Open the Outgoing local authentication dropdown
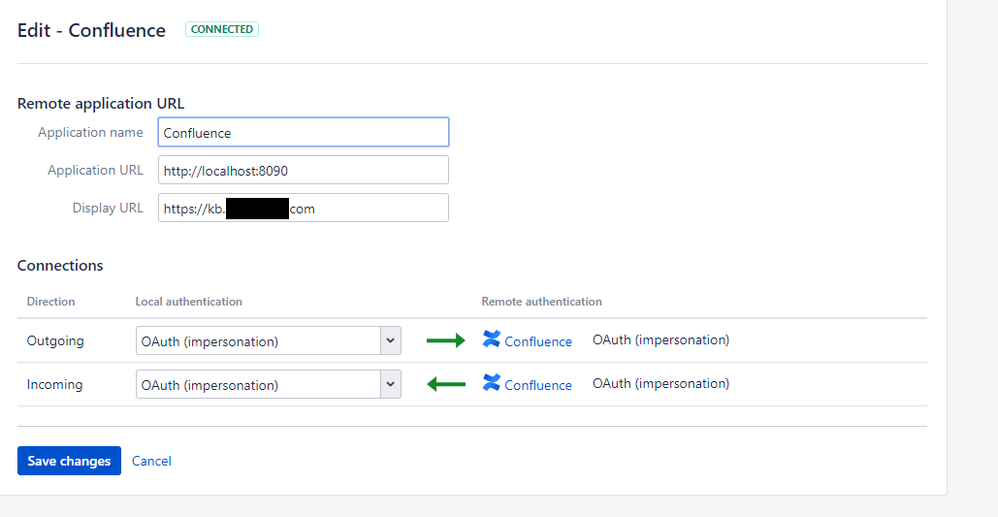The width and height of the screenshot is (998, 517). [269, 341]
